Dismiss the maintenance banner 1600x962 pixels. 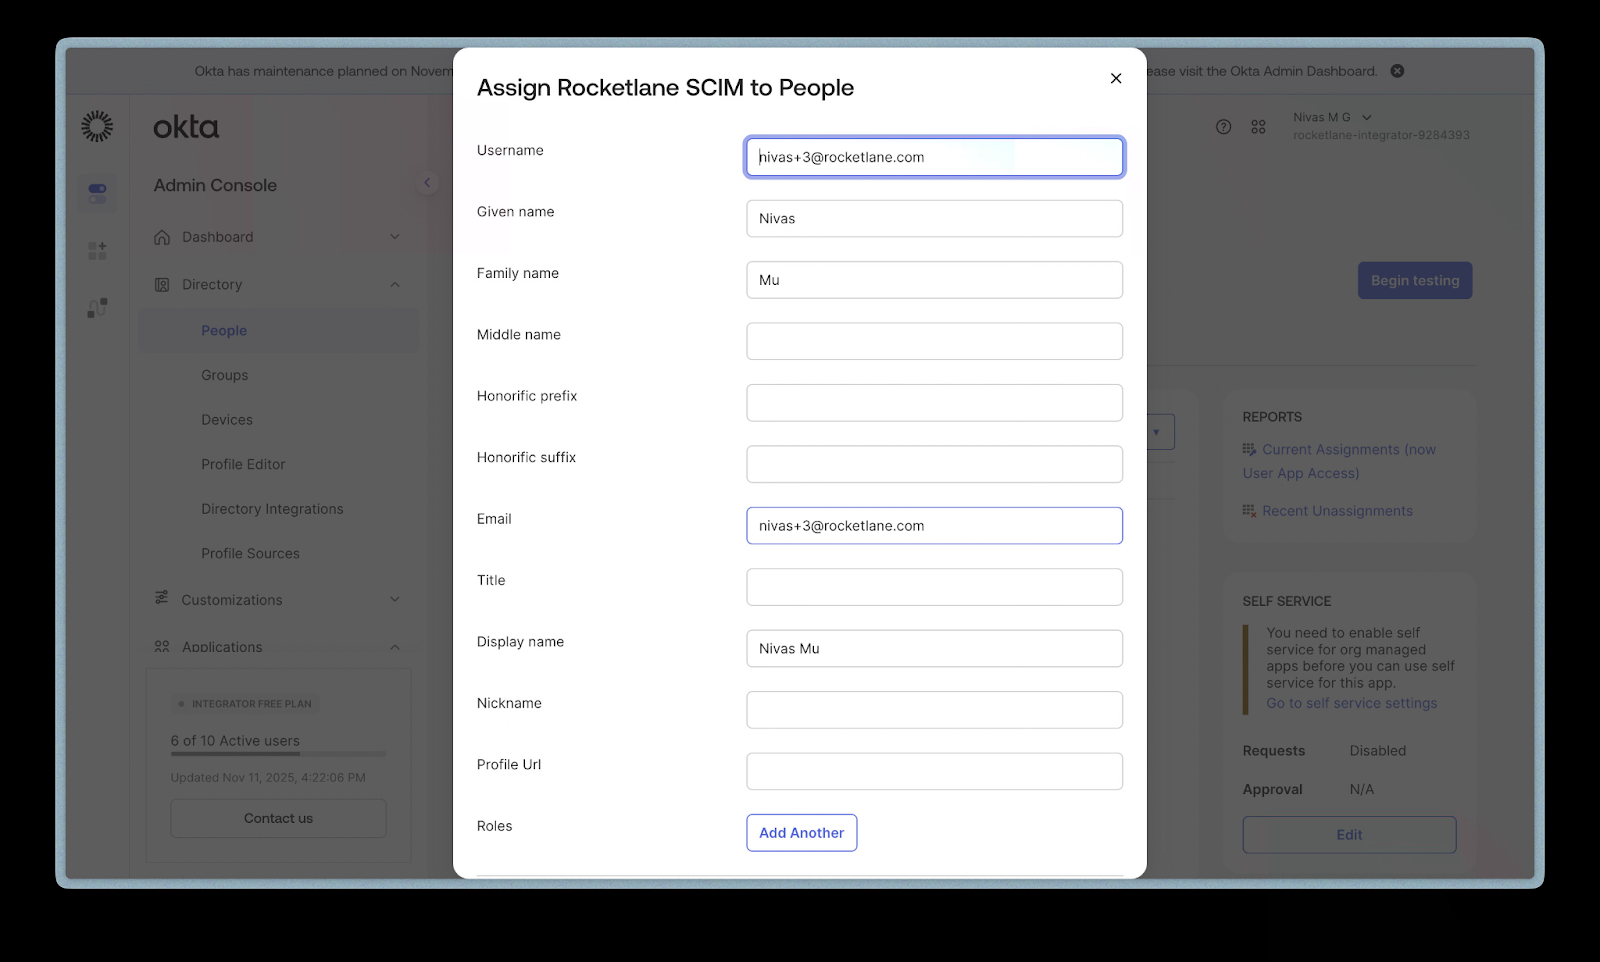click(1398, 71)
